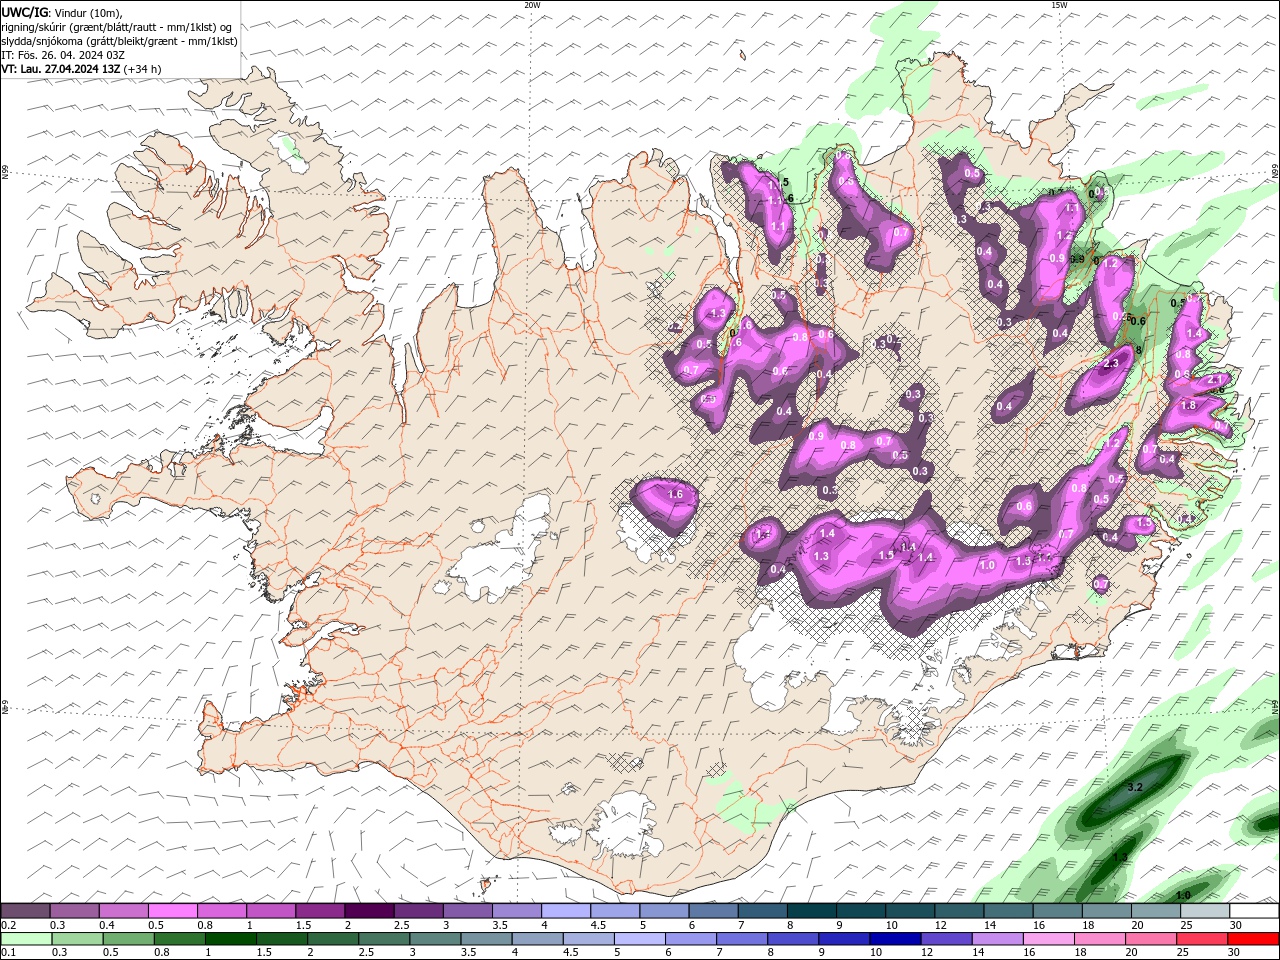Screen dimensions: 1280x960
Task: Select the pale green 0.1 swatch, lower scale
Action: click(25, 938)
